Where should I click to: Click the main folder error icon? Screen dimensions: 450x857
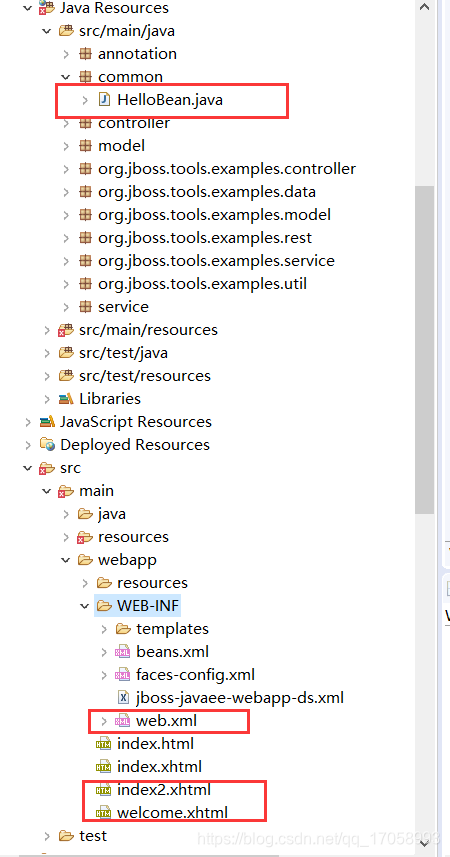(x=66, y=491)
